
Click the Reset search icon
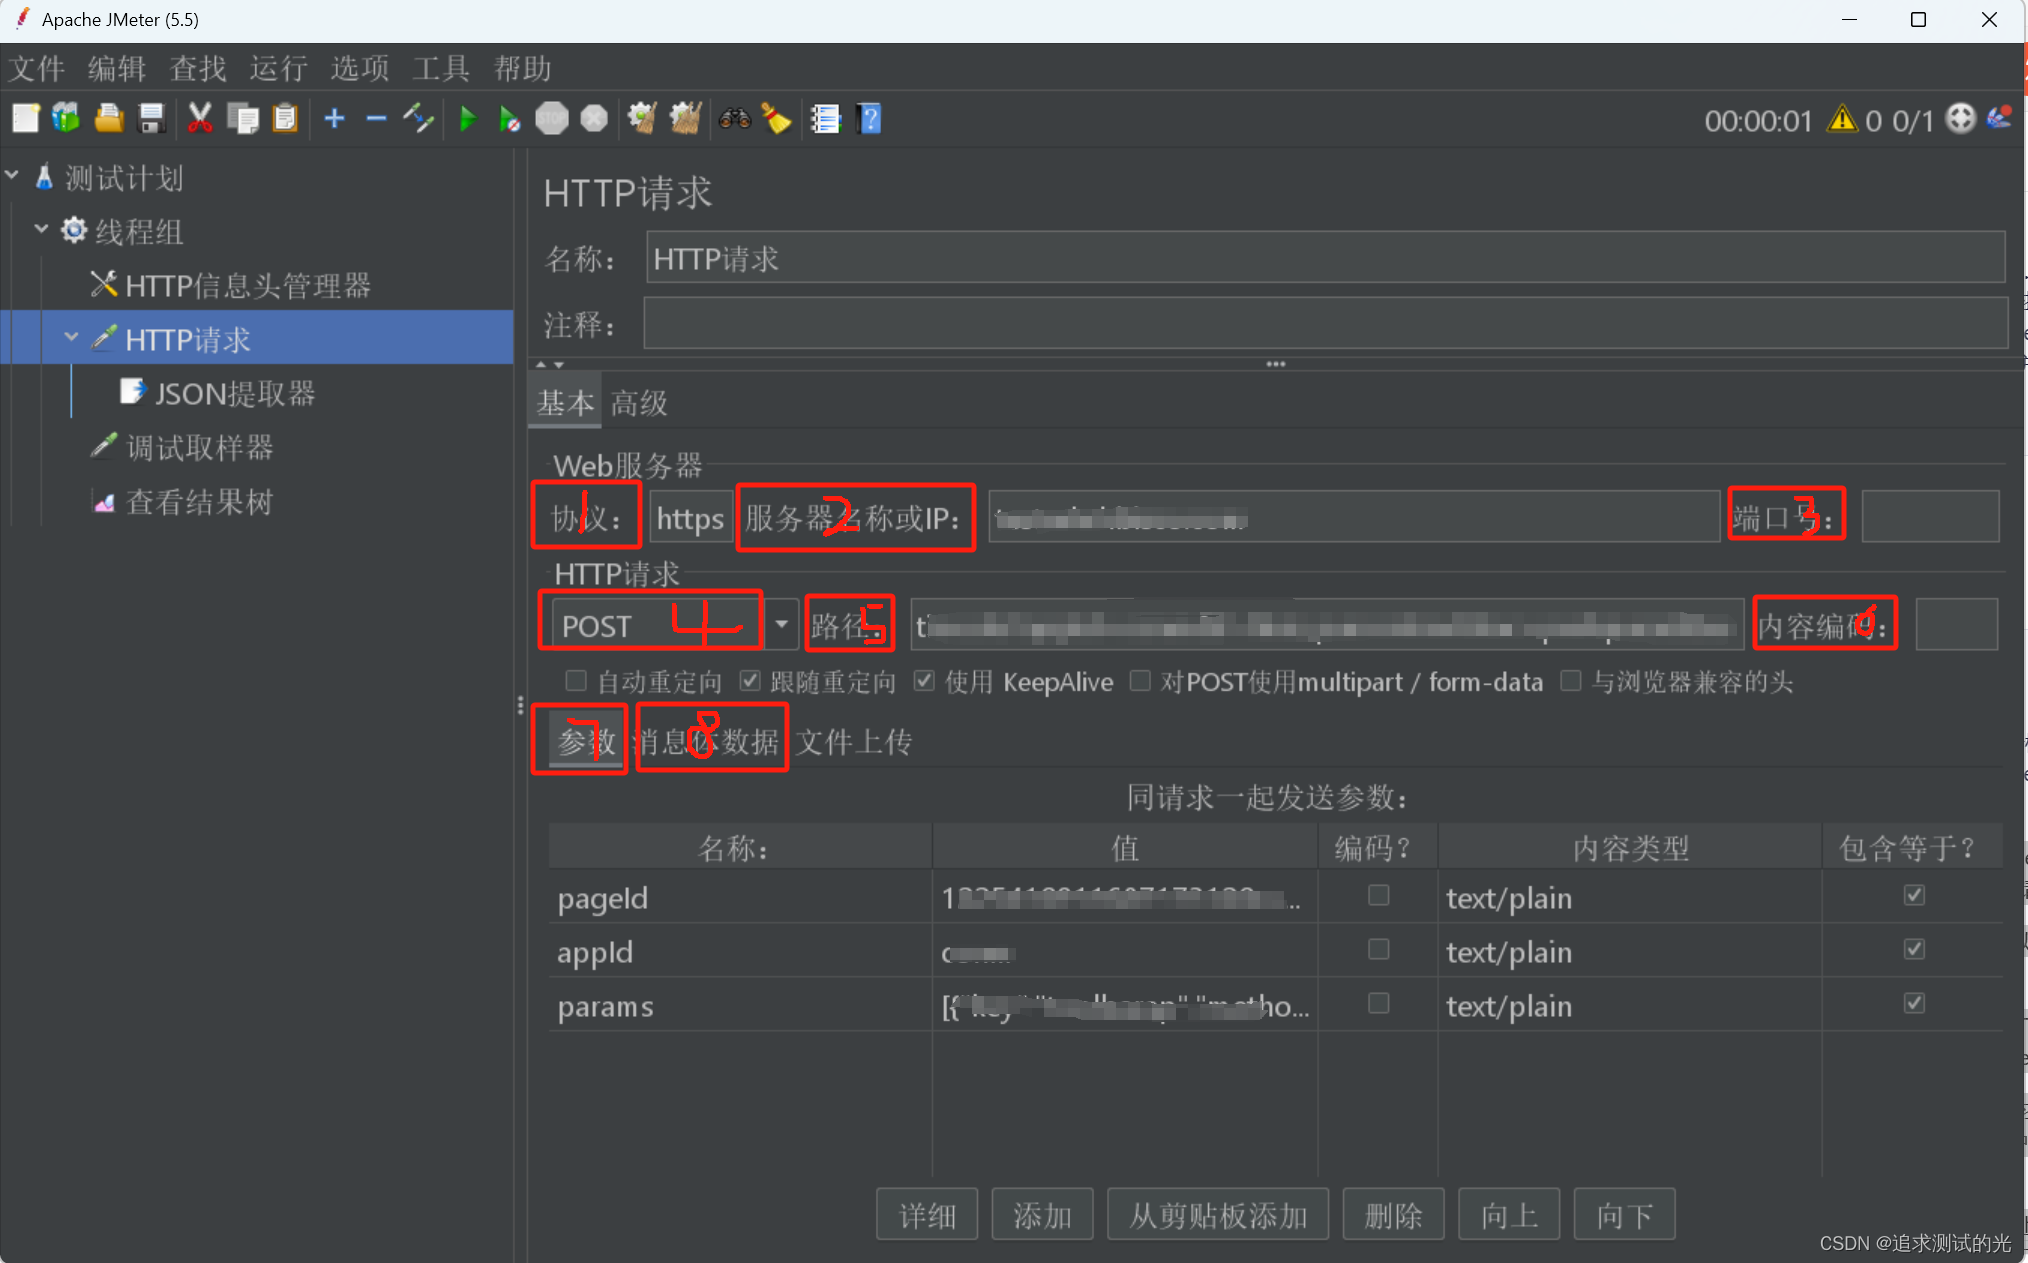pos(776,119)
